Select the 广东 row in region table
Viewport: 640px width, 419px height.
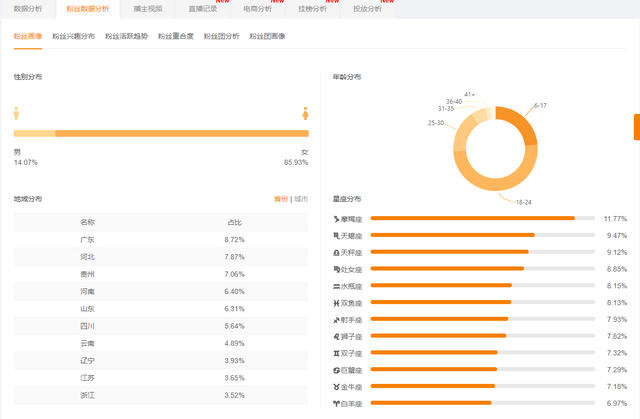pos(161,240)
